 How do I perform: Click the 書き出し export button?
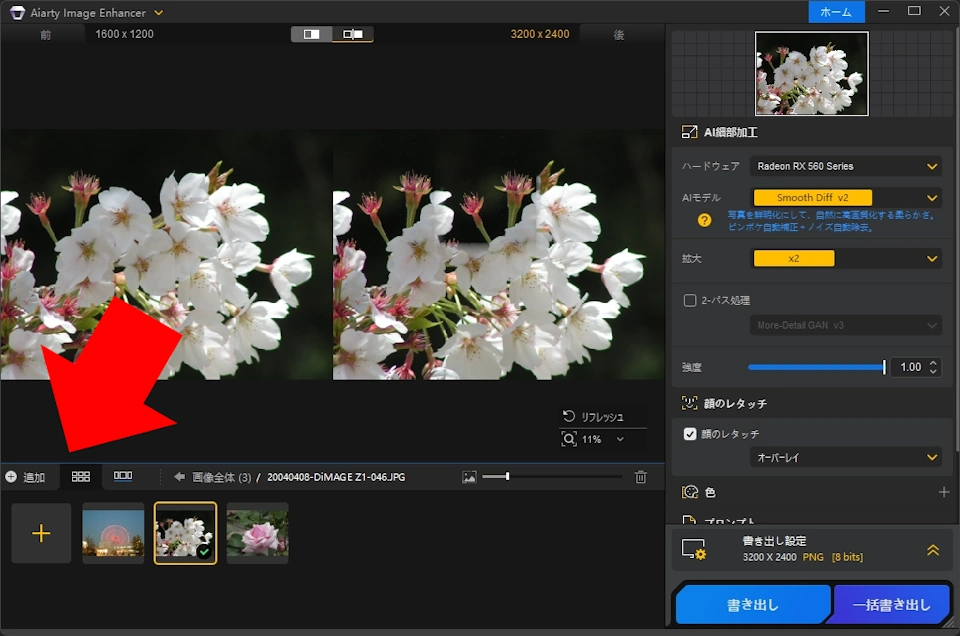pos(752,604)
